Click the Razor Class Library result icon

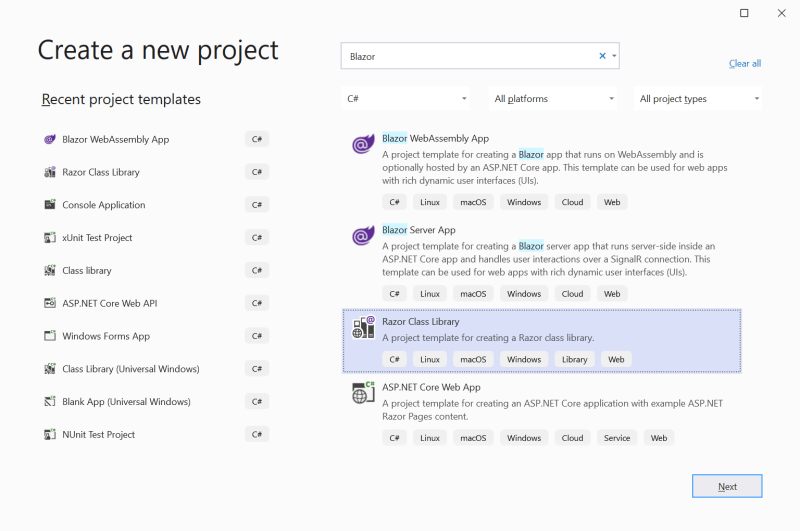pyautogui.click(x=363, y=327)
